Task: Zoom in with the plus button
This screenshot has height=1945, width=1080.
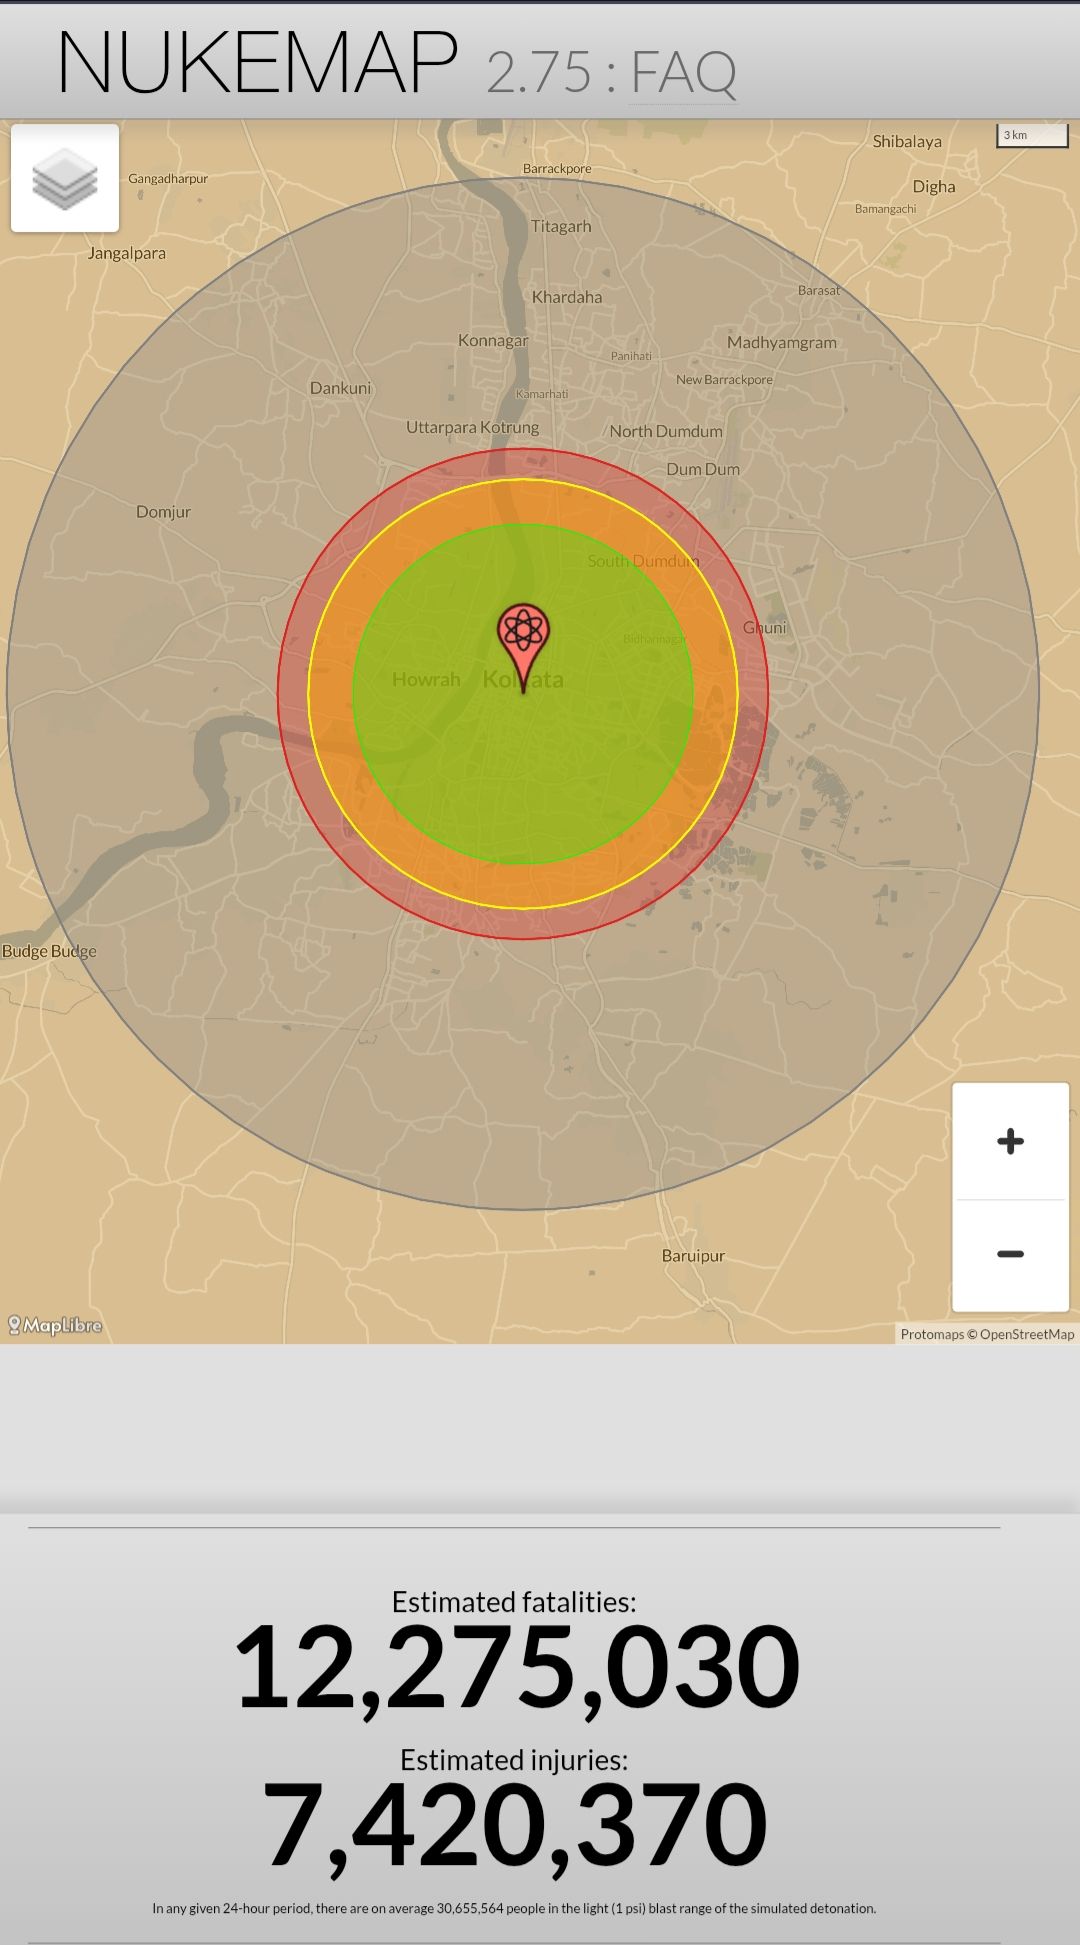Action: tap(1010, 1141)
